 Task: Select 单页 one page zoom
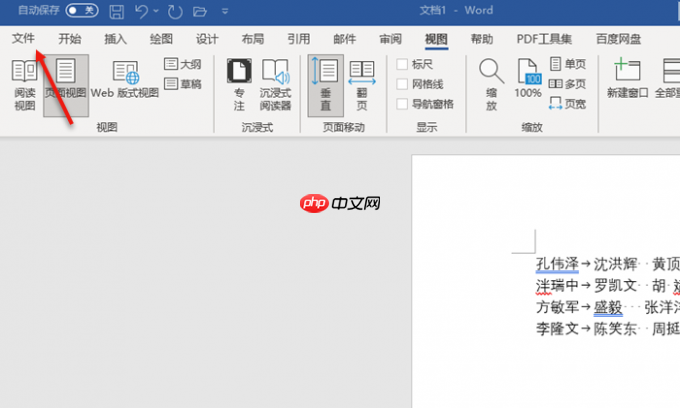point(568,64)
